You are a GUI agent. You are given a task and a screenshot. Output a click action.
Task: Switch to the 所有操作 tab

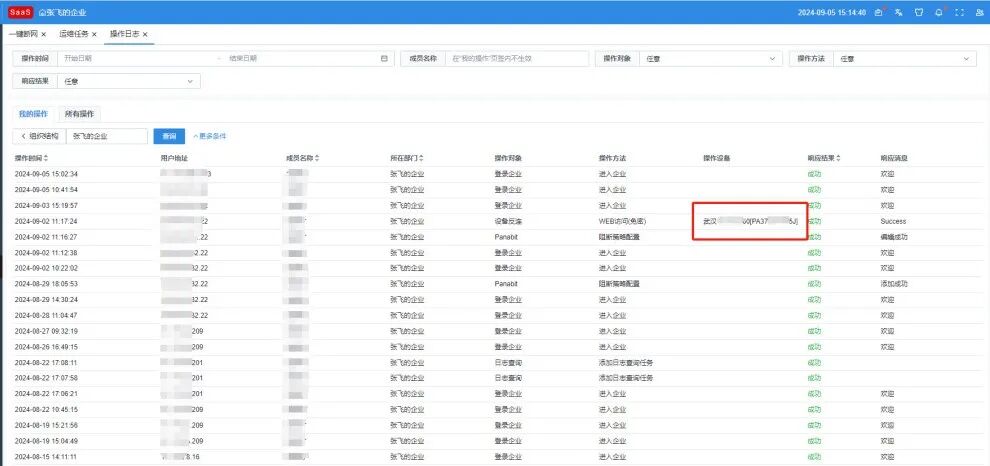click(80, 114)
